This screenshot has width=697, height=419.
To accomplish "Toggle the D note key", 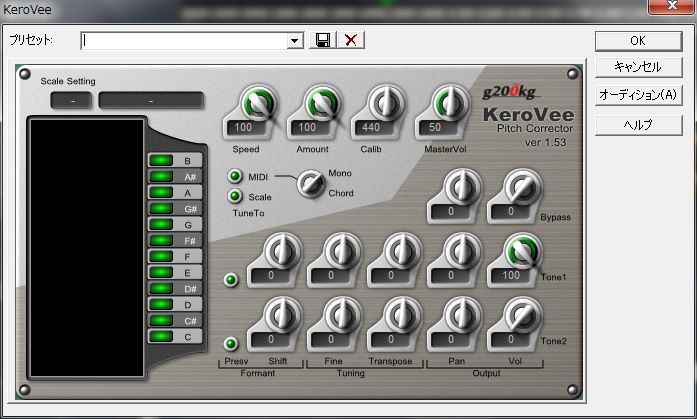I will [175, 304].
